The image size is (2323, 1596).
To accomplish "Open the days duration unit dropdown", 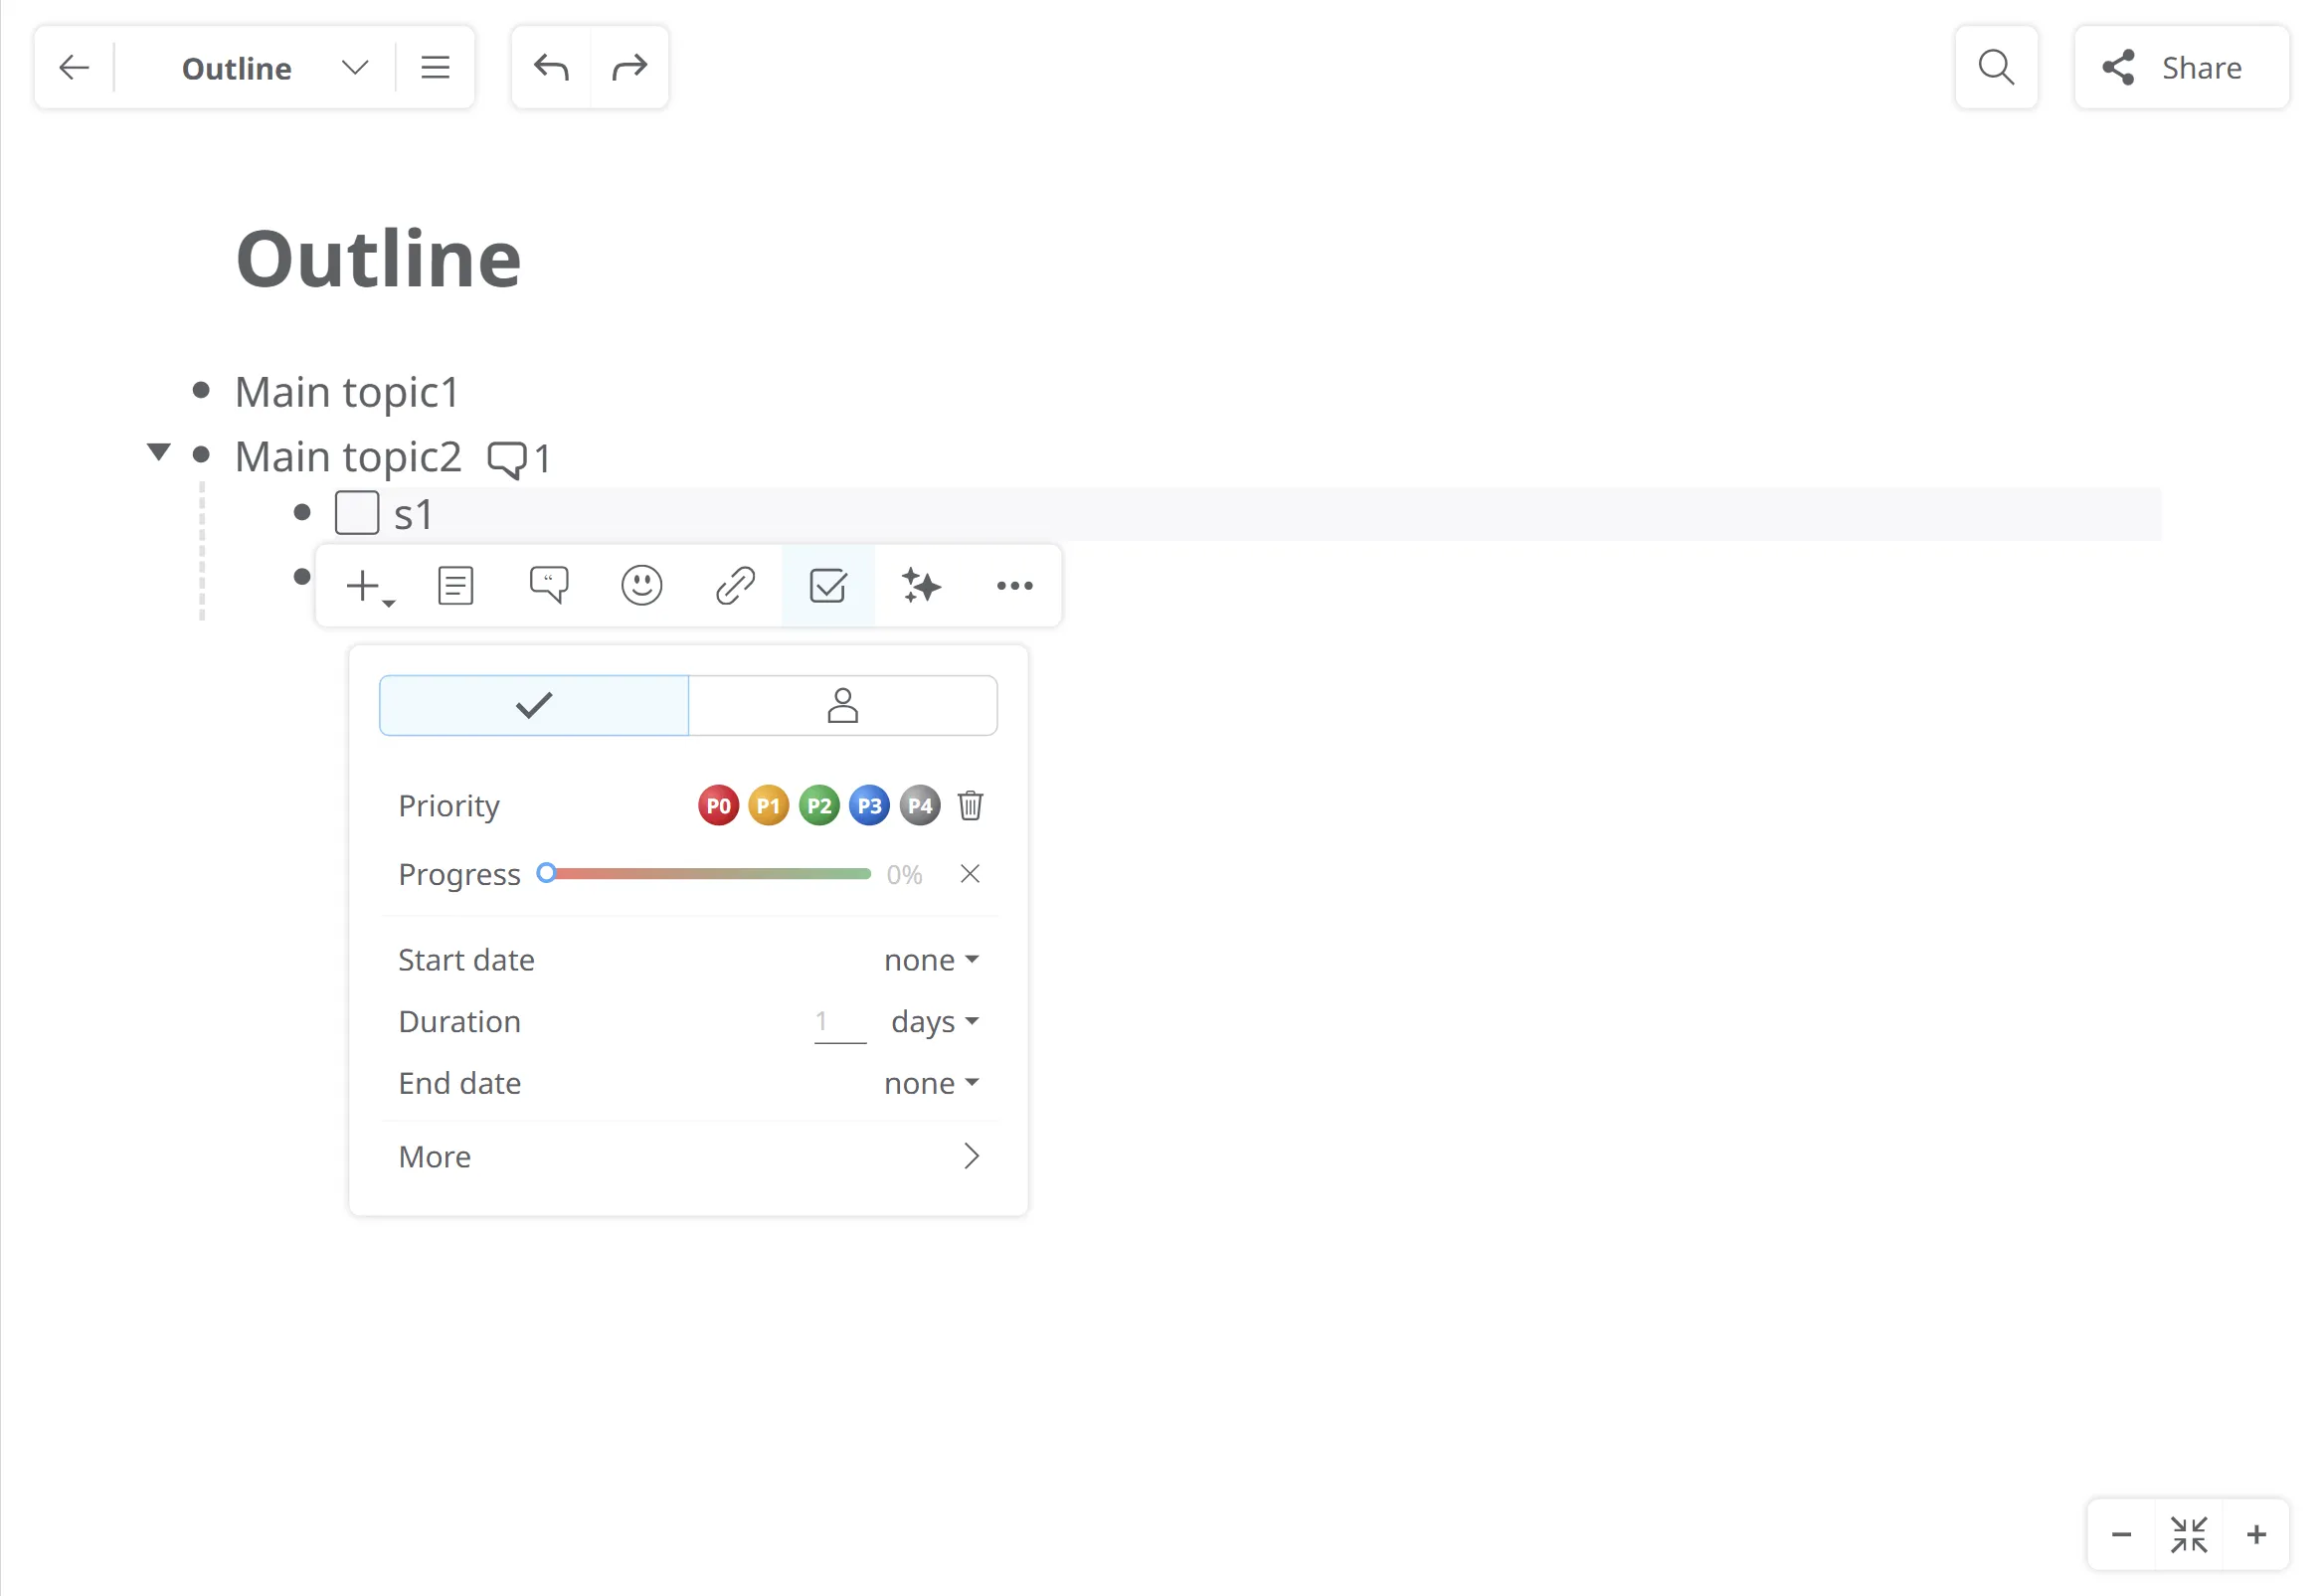I will (x=934, y=1022).
